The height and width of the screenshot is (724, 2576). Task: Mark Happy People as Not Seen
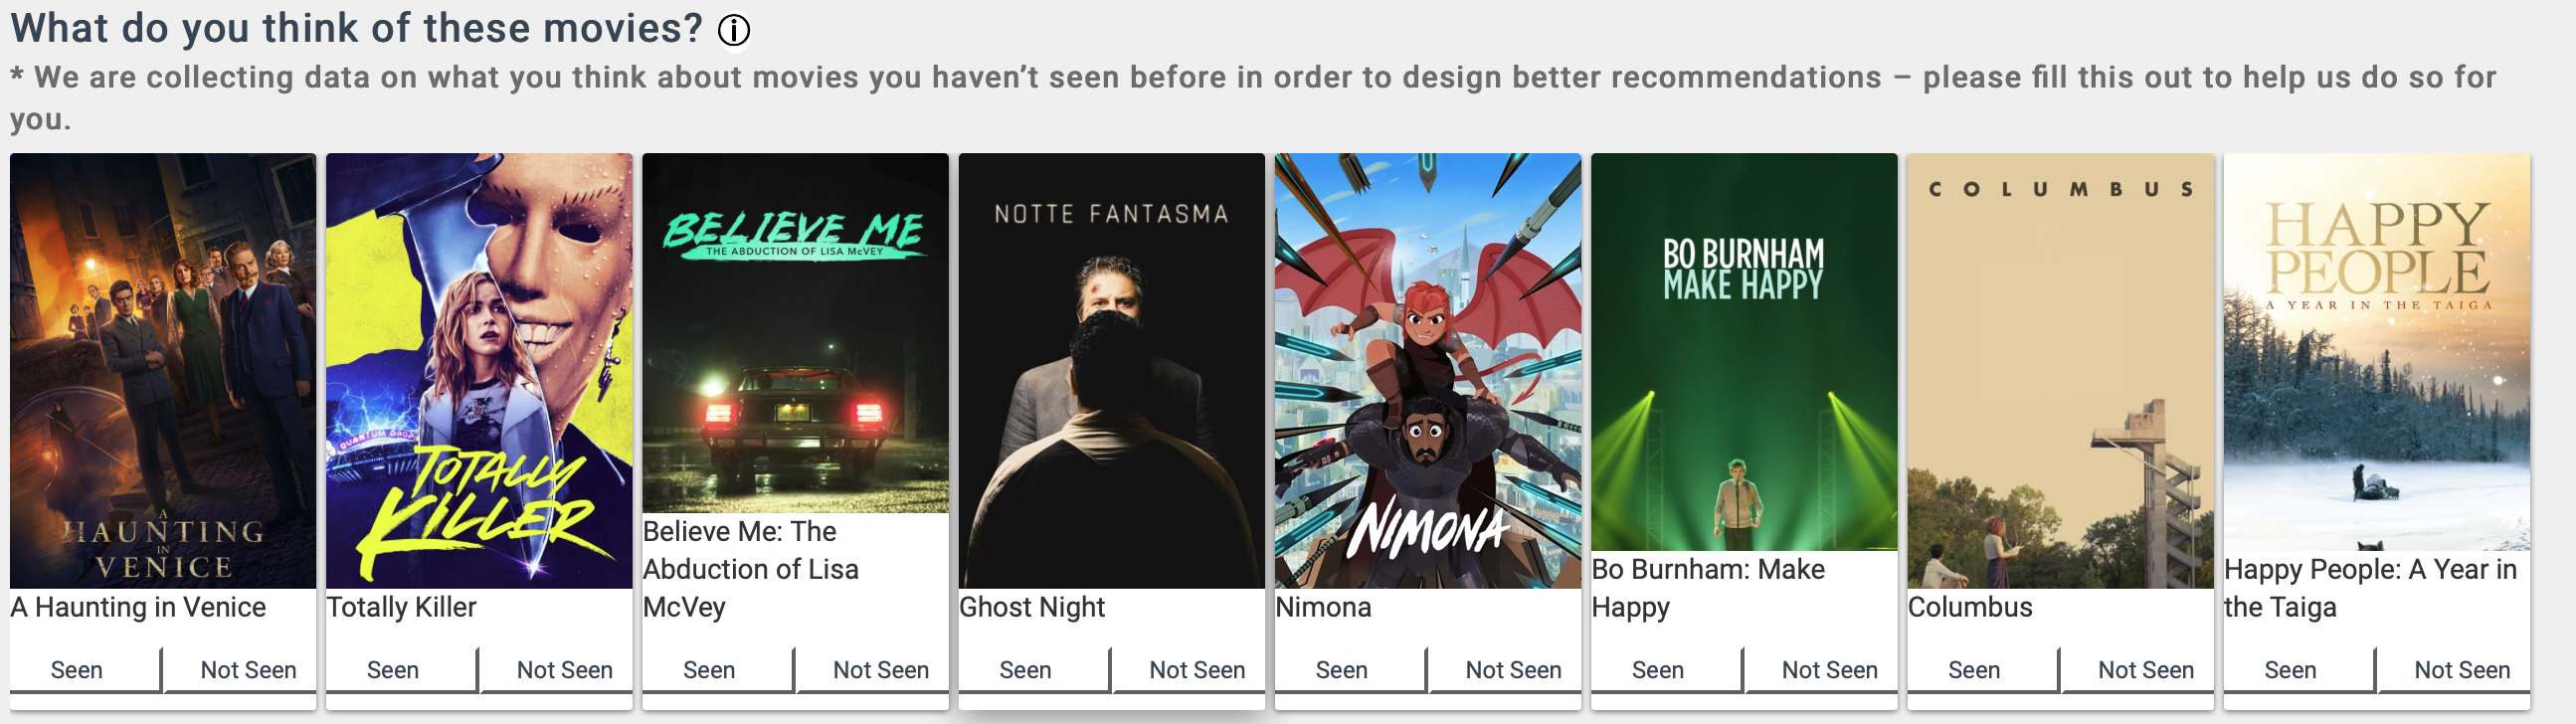coord(2462,670)
